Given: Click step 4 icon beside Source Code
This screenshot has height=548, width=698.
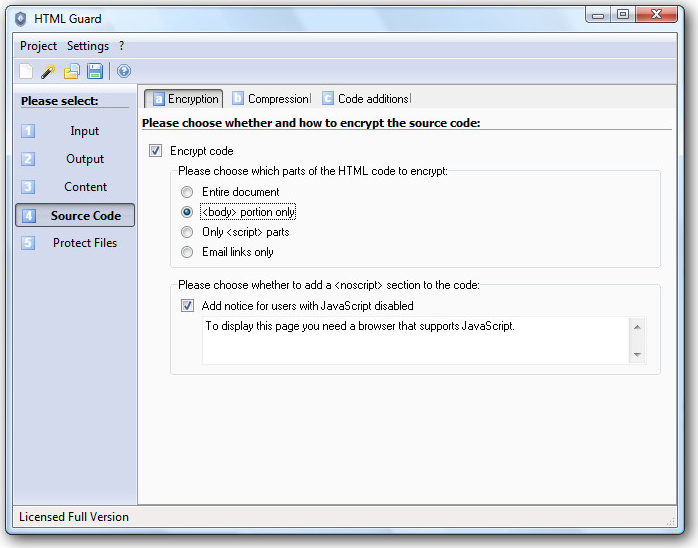Looking at the screenshot, I should [x=28, y=215].
